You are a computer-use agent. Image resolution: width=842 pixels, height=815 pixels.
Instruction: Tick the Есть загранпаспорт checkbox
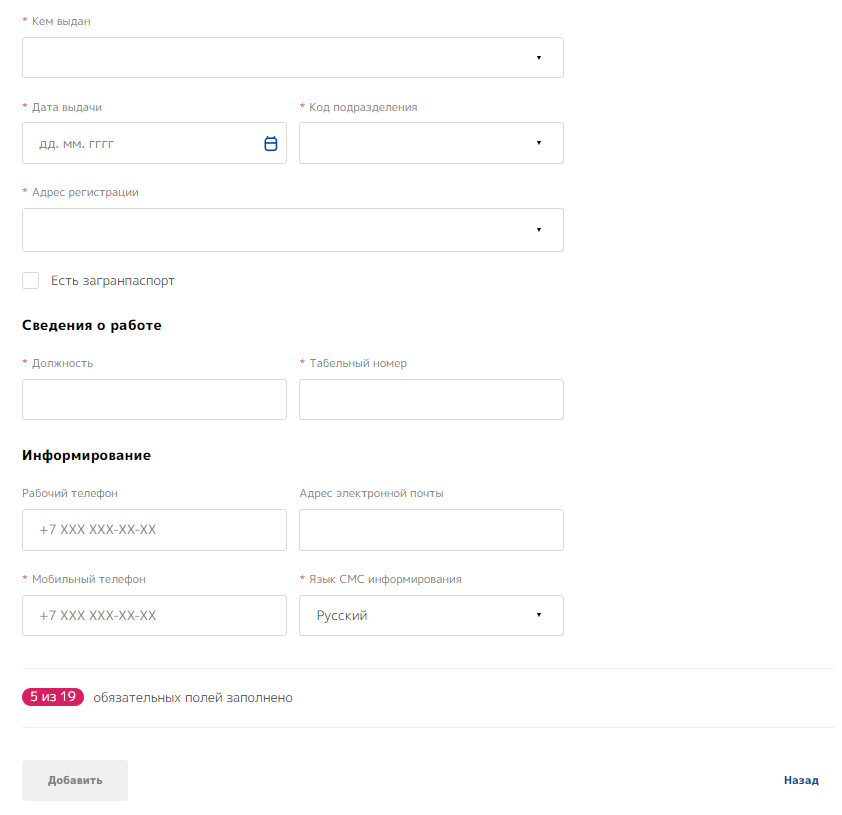(31, 281)
